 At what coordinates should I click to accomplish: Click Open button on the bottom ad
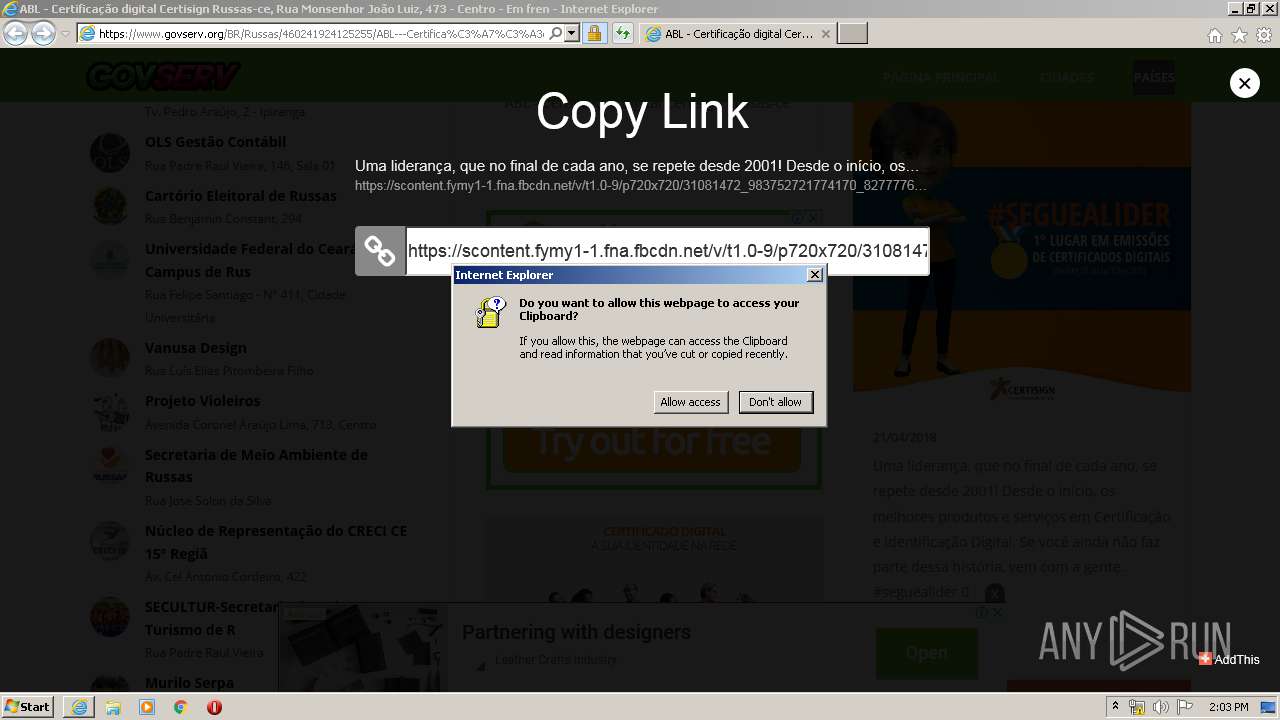(x=927, y=653)
